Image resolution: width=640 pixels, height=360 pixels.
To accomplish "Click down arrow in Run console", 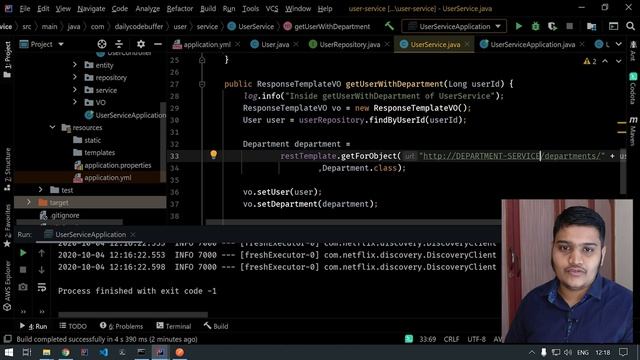I will (42, 270).
